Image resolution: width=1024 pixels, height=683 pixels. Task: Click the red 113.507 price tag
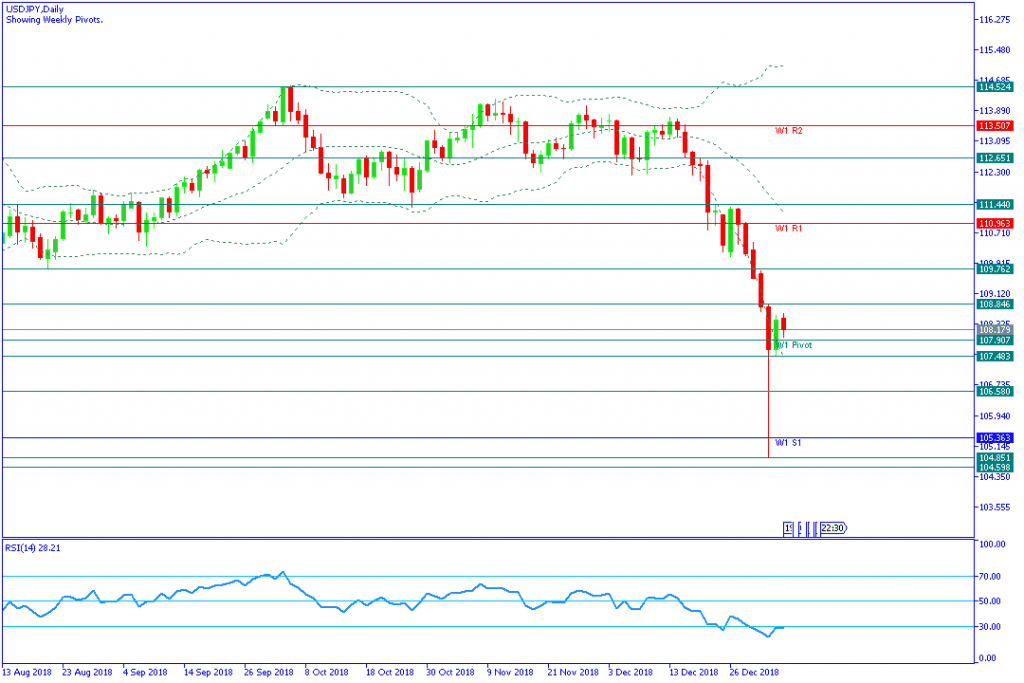point(995,126)
